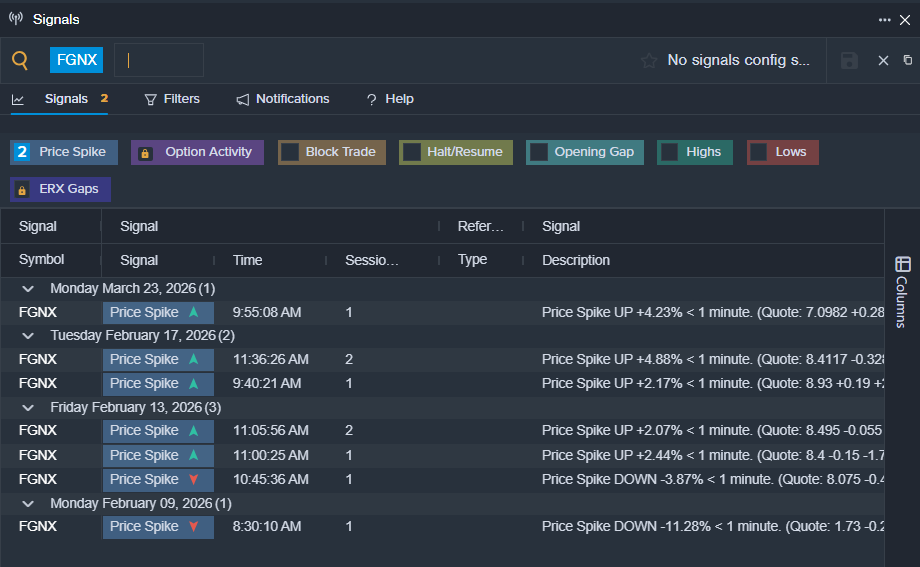Screen dimensions: 920x567
Task: Click the symbol search input field
Action: (160, 60)
